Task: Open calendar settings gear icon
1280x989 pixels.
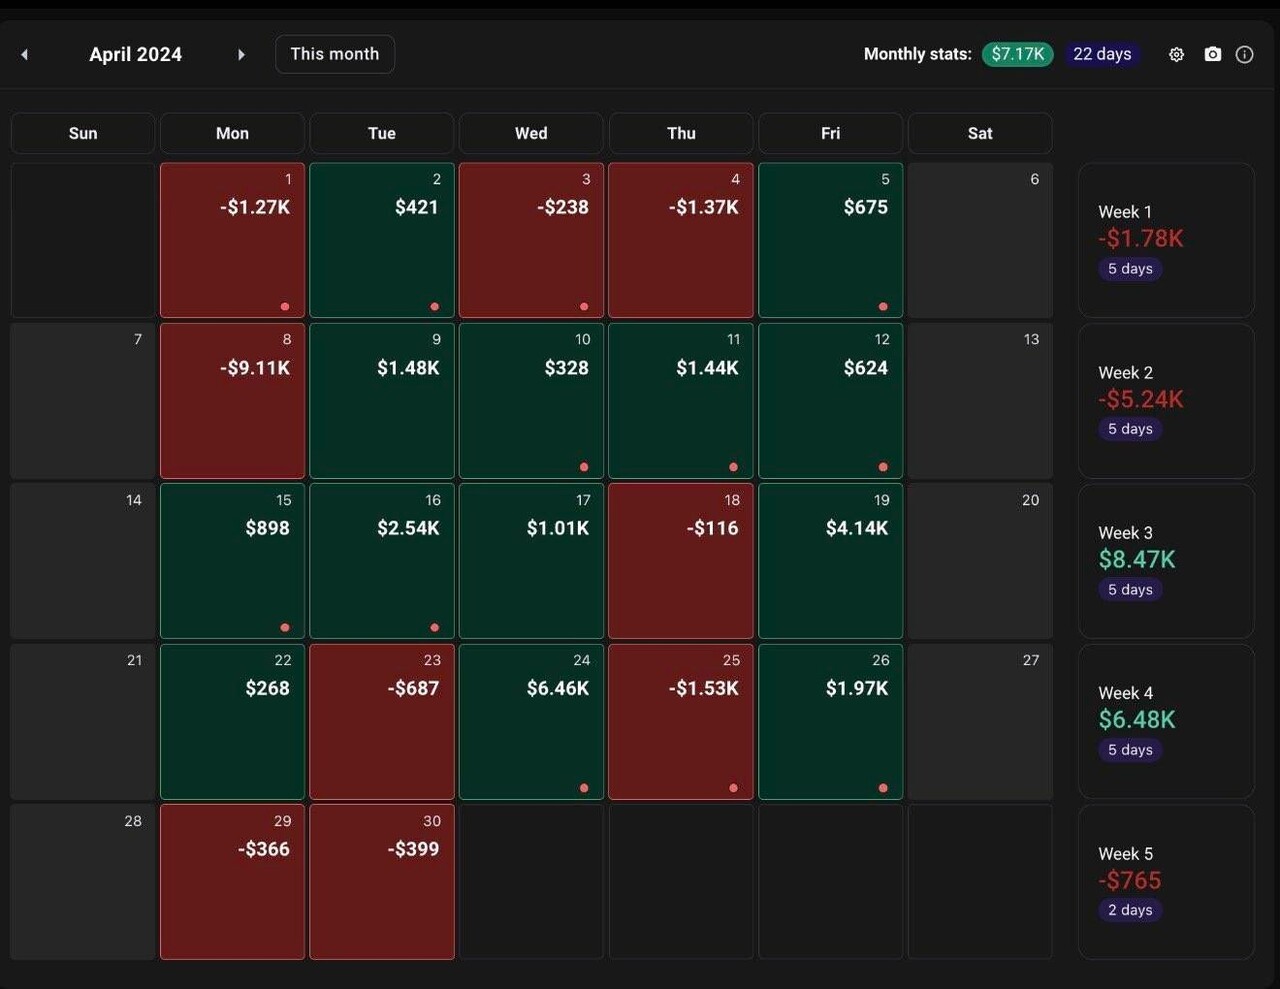Action: [x=1177, y=55]
